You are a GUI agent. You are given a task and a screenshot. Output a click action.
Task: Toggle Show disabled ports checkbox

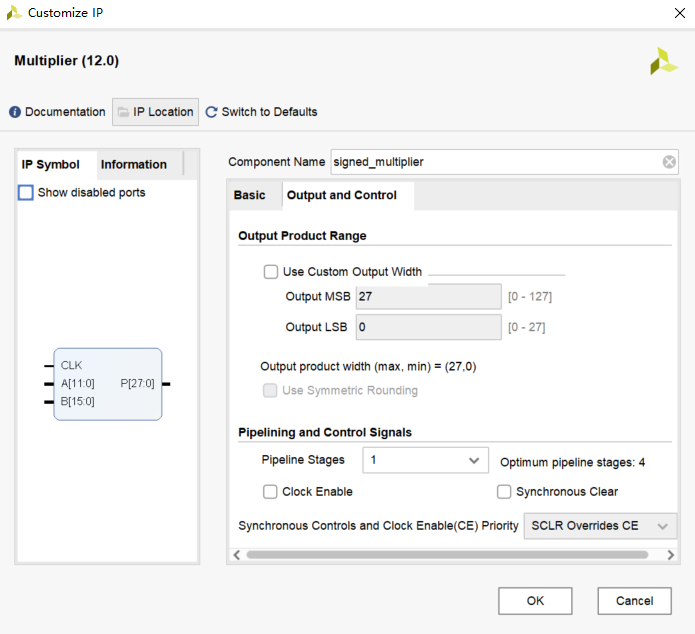click(x=26, y=192)
